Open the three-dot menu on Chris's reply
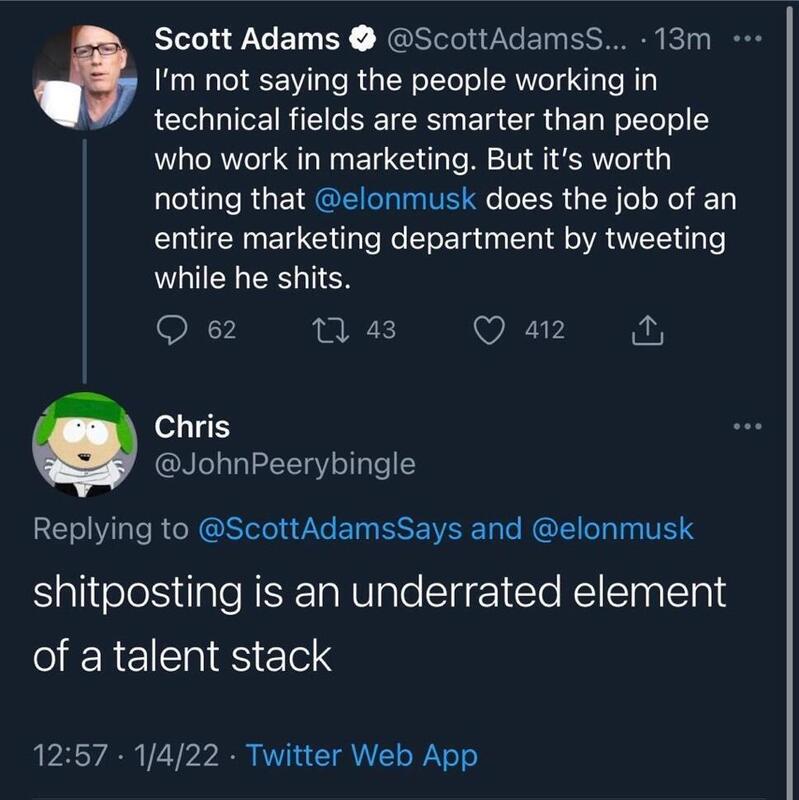Screen dimensions: 799x800 pos(746,427)
